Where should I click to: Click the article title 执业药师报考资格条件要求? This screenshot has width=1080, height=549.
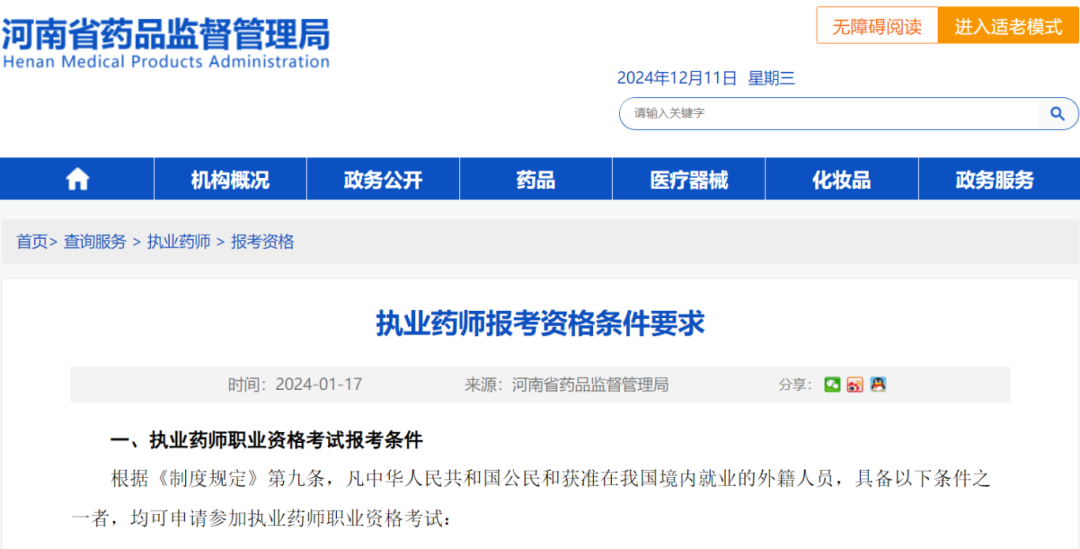(540, 323)
